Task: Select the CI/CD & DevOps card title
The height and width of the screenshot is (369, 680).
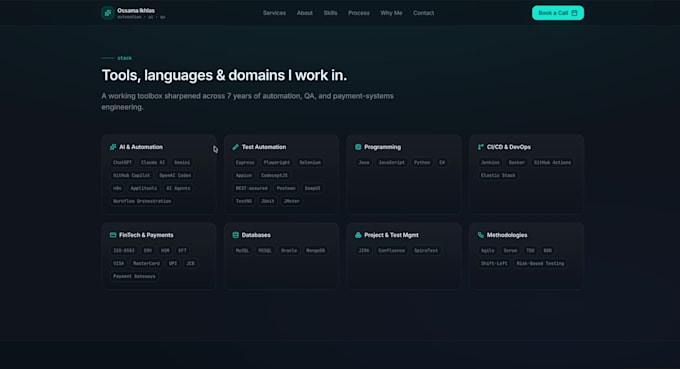Action: (509, 147)
